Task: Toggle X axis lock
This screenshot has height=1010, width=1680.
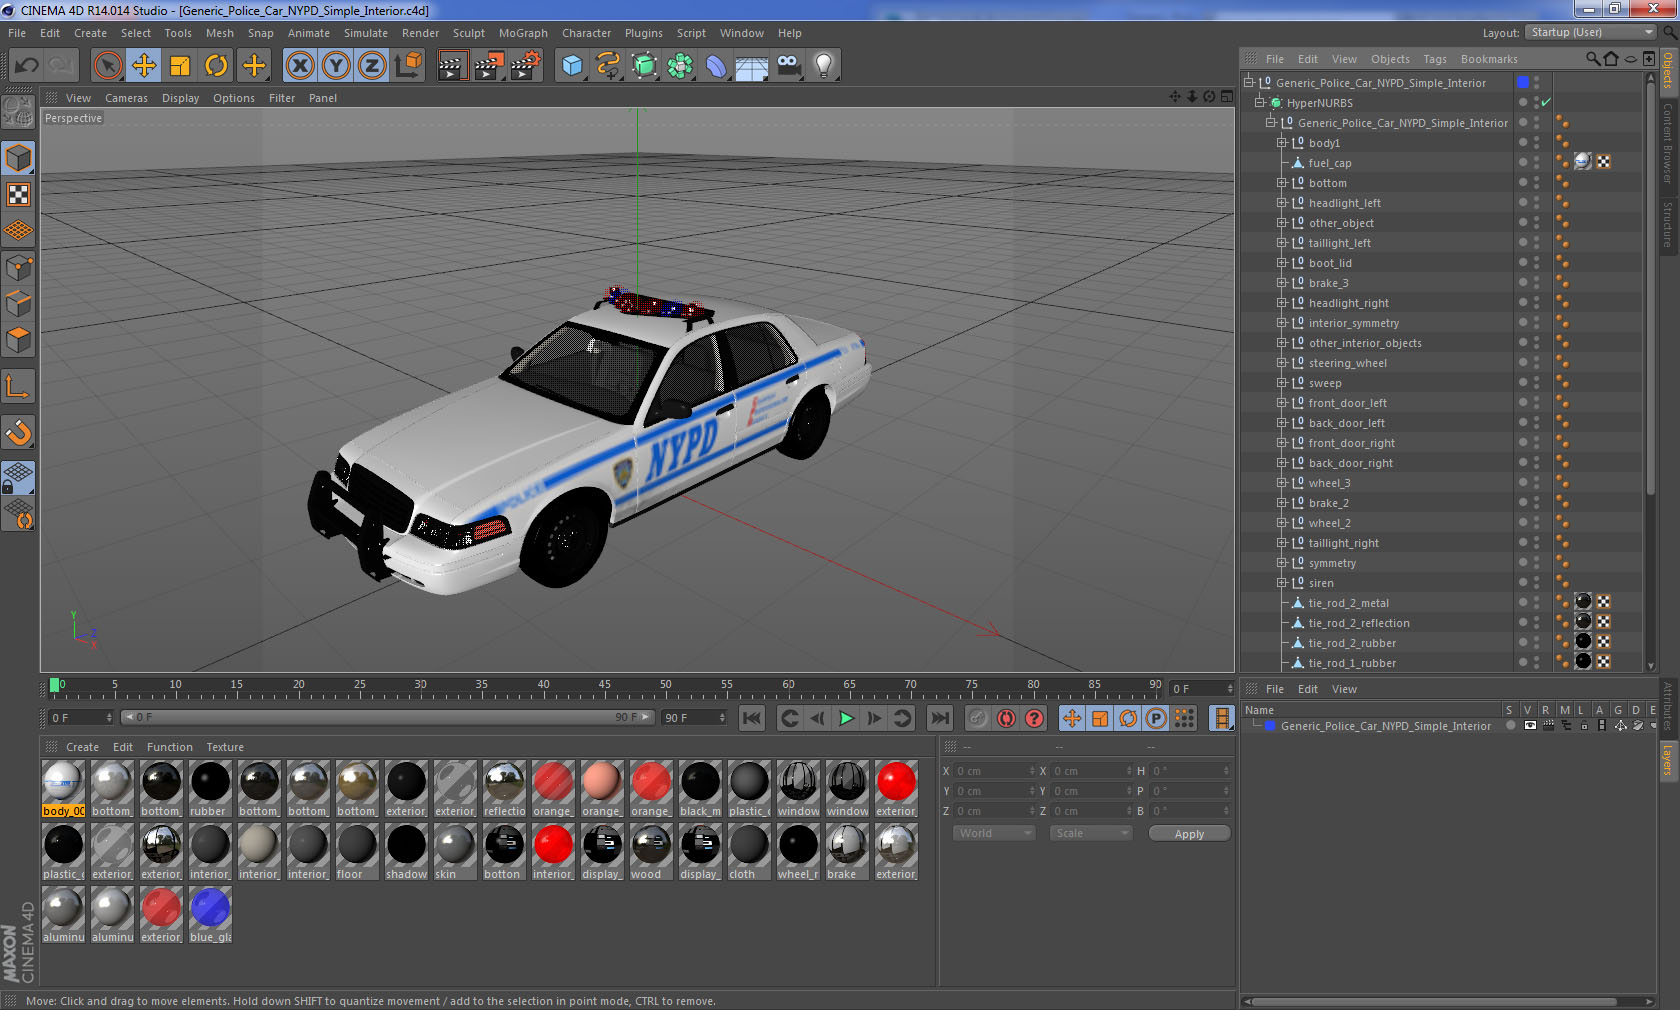Action: pyautogui.click(x=299, y=66)
